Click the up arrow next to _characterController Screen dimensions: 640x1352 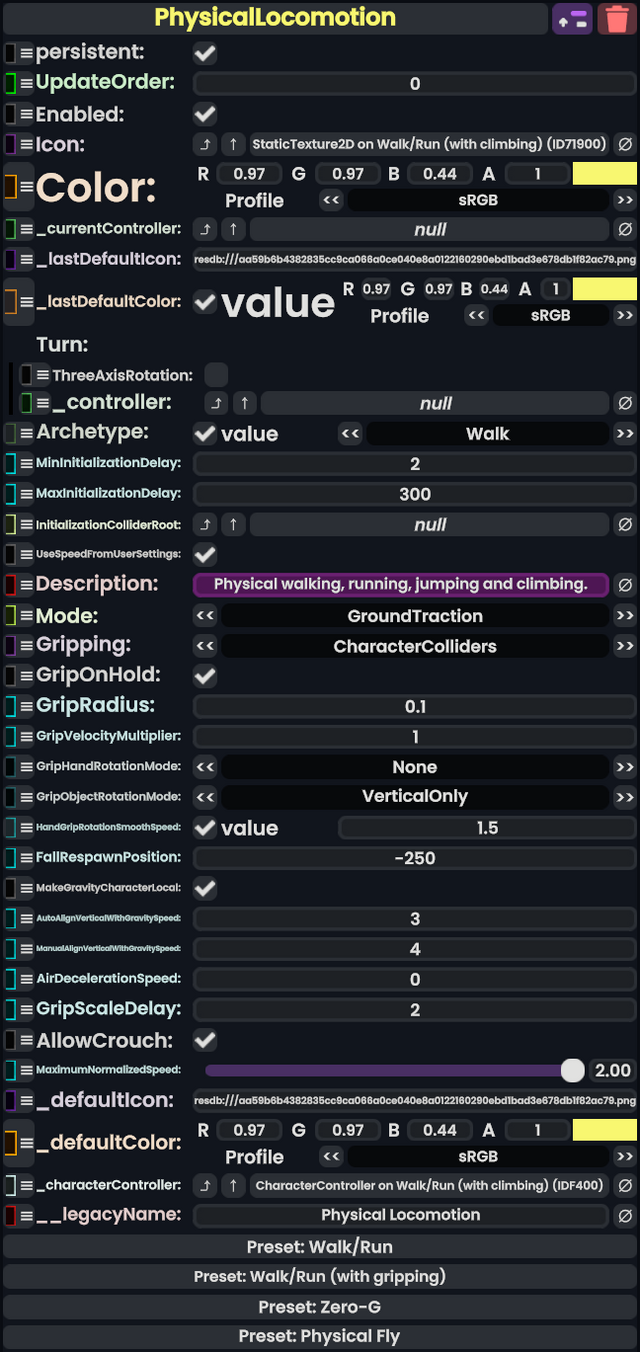[232, 1186]
